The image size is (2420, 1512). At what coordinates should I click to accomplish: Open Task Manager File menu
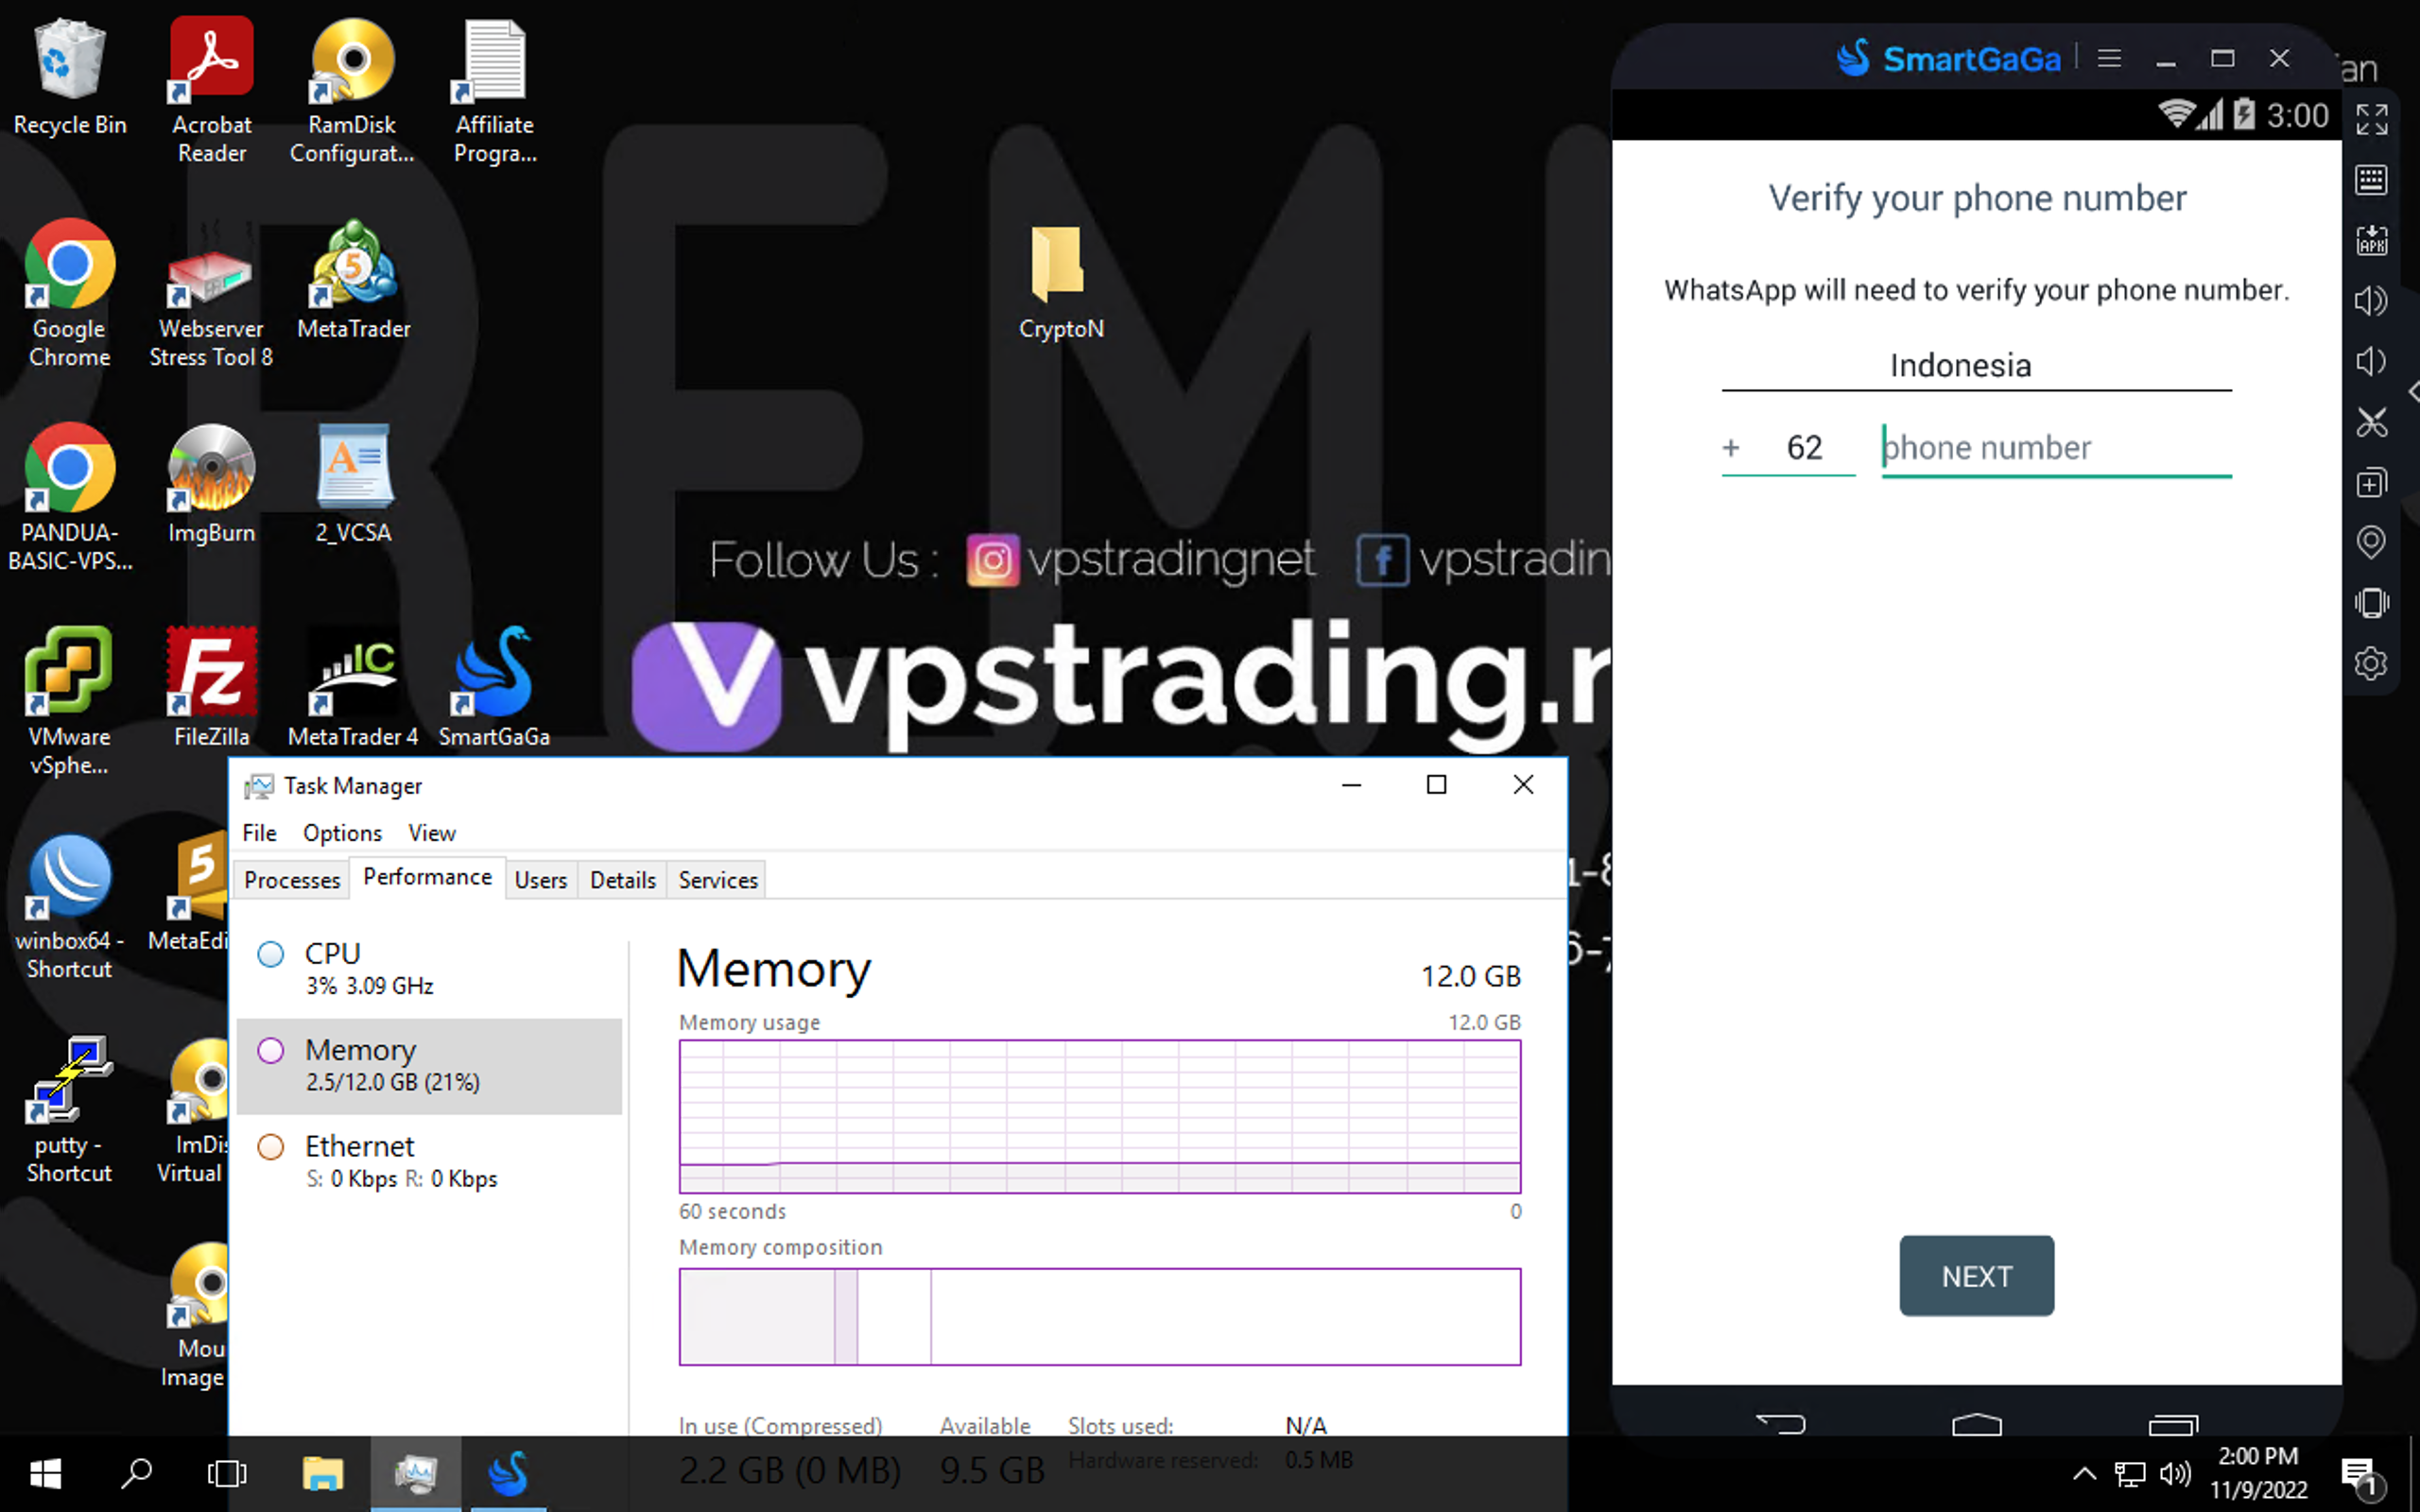coord(259,832)
